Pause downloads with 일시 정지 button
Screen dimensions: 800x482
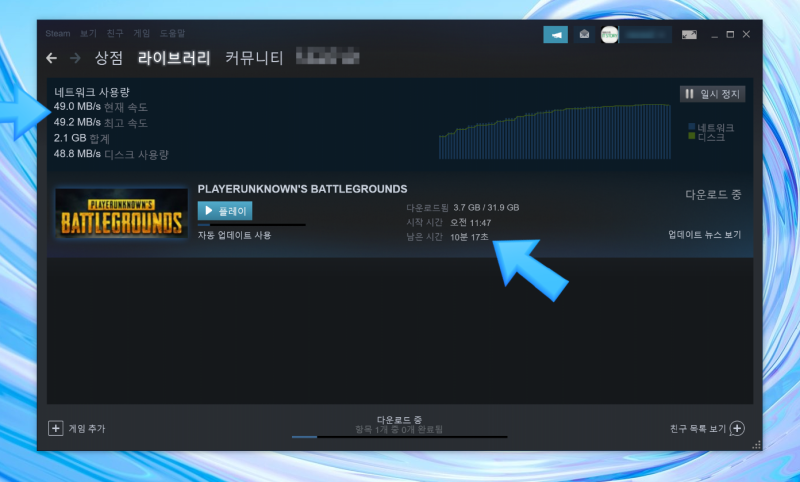[712, 94]
